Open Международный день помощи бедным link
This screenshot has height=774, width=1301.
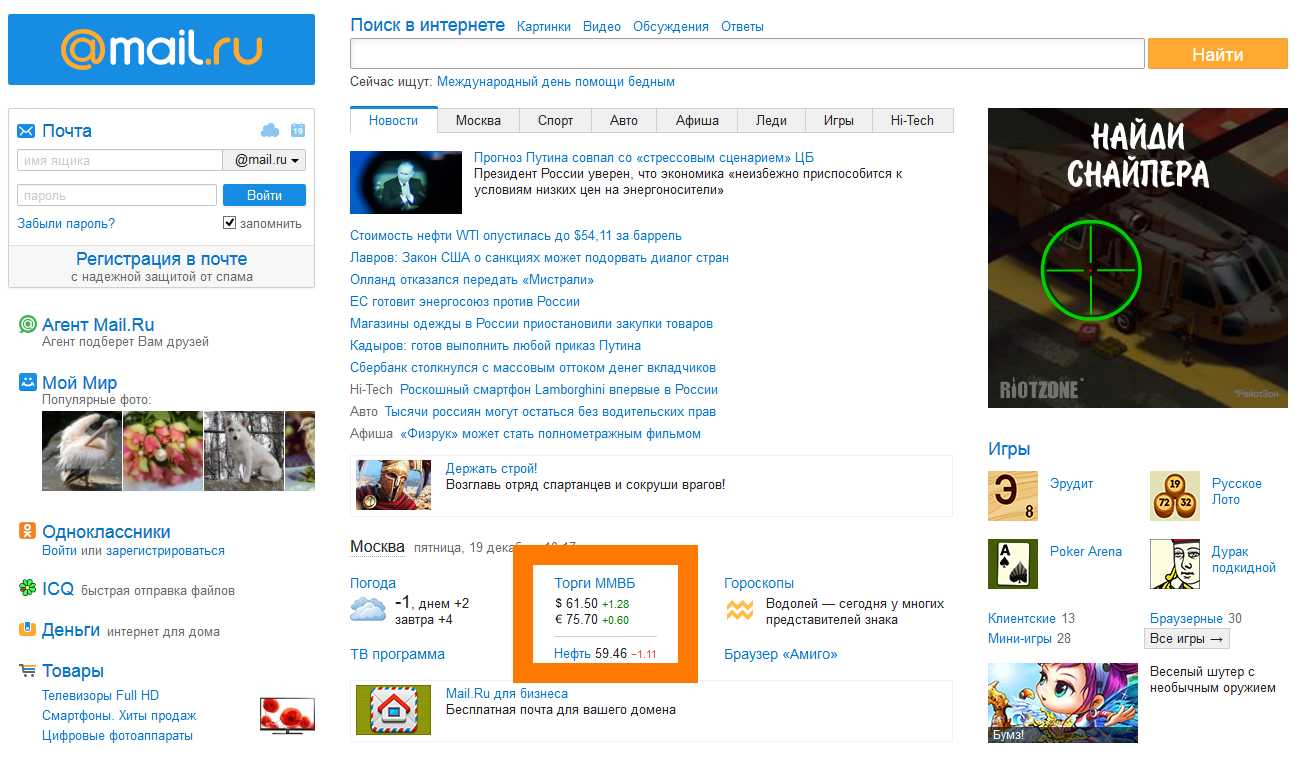pyautogui.click(x=556, y=81)
